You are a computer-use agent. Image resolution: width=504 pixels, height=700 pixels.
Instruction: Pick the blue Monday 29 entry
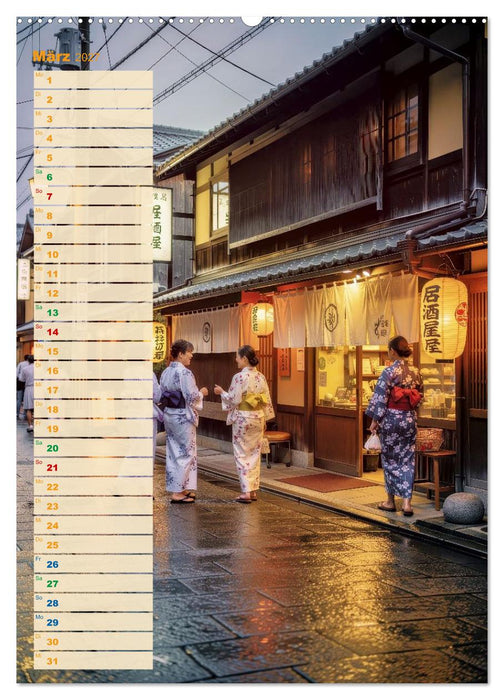(93, 622)
